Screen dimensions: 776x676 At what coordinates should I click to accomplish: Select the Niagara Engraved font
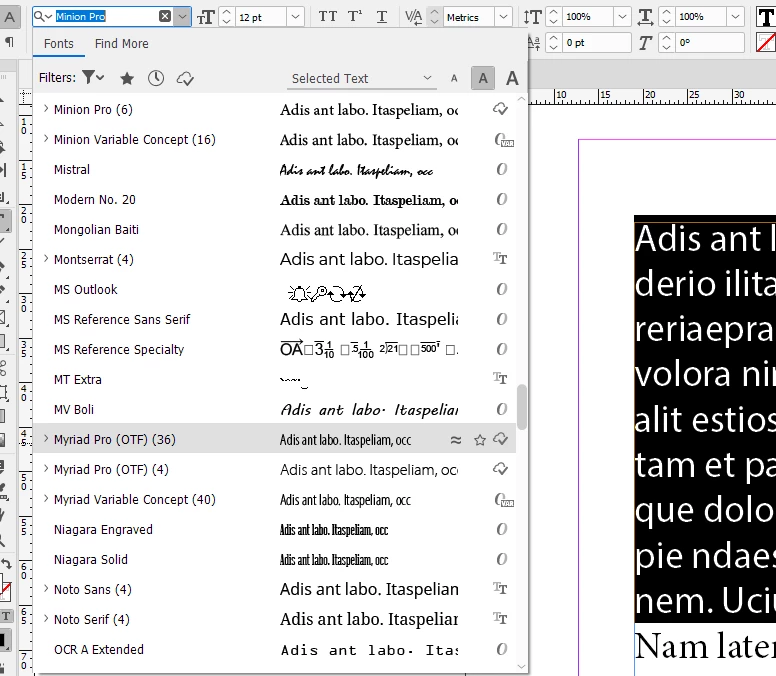[x=274, y=530]
